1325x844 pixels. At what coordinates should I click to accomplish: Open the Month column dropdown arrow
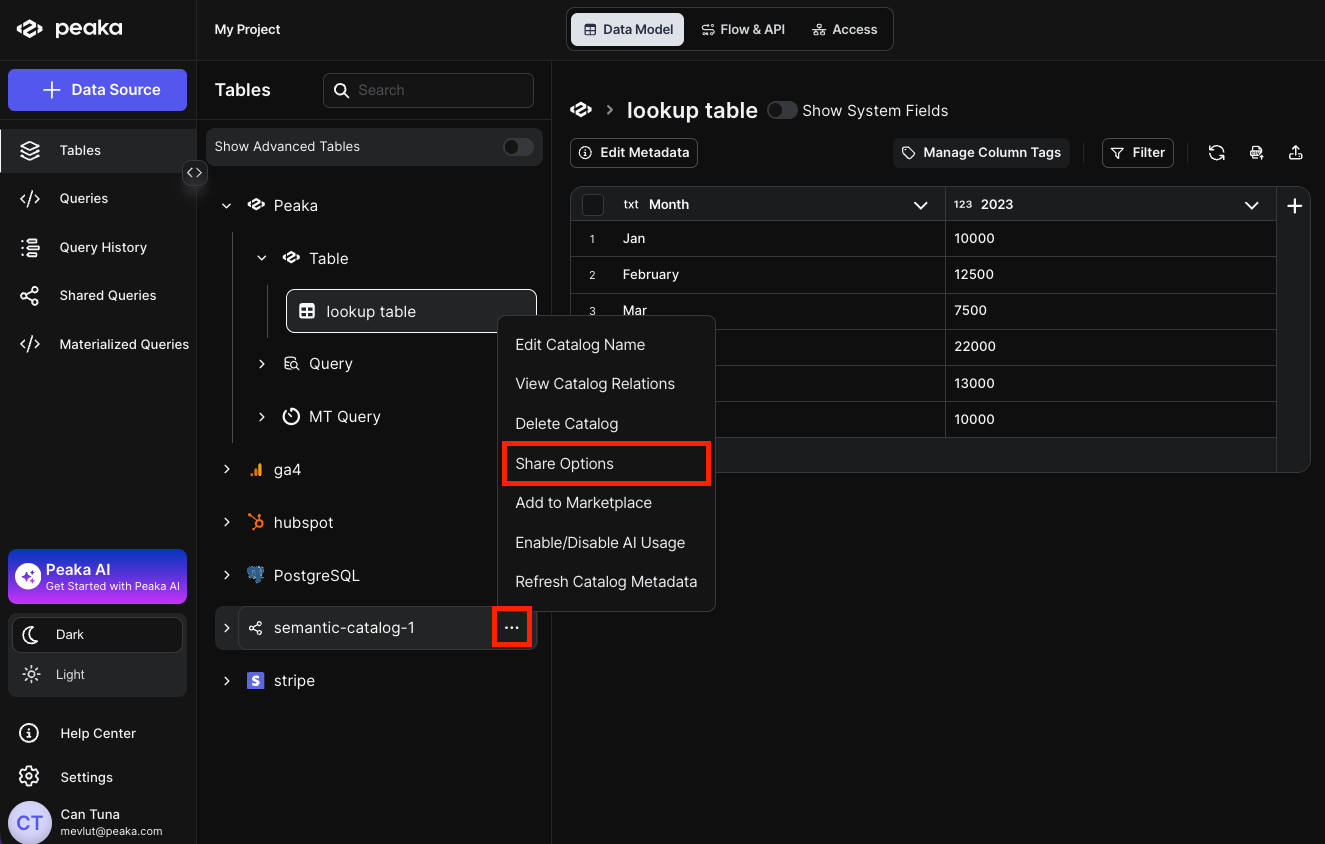click(920, 205)
